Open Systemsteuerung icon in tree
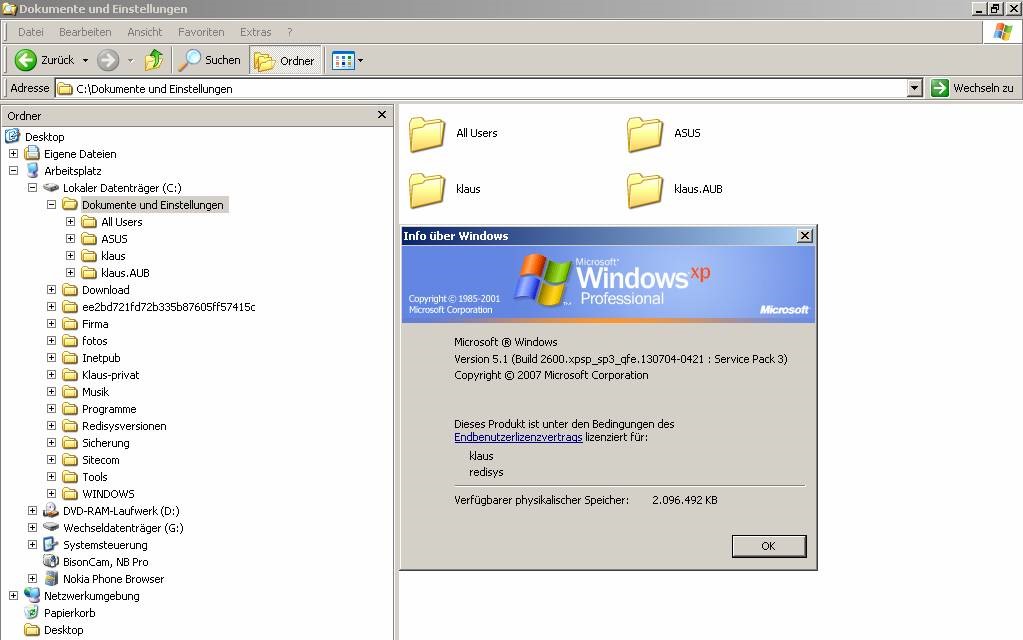1023x640 pixels. pos(51,544)
